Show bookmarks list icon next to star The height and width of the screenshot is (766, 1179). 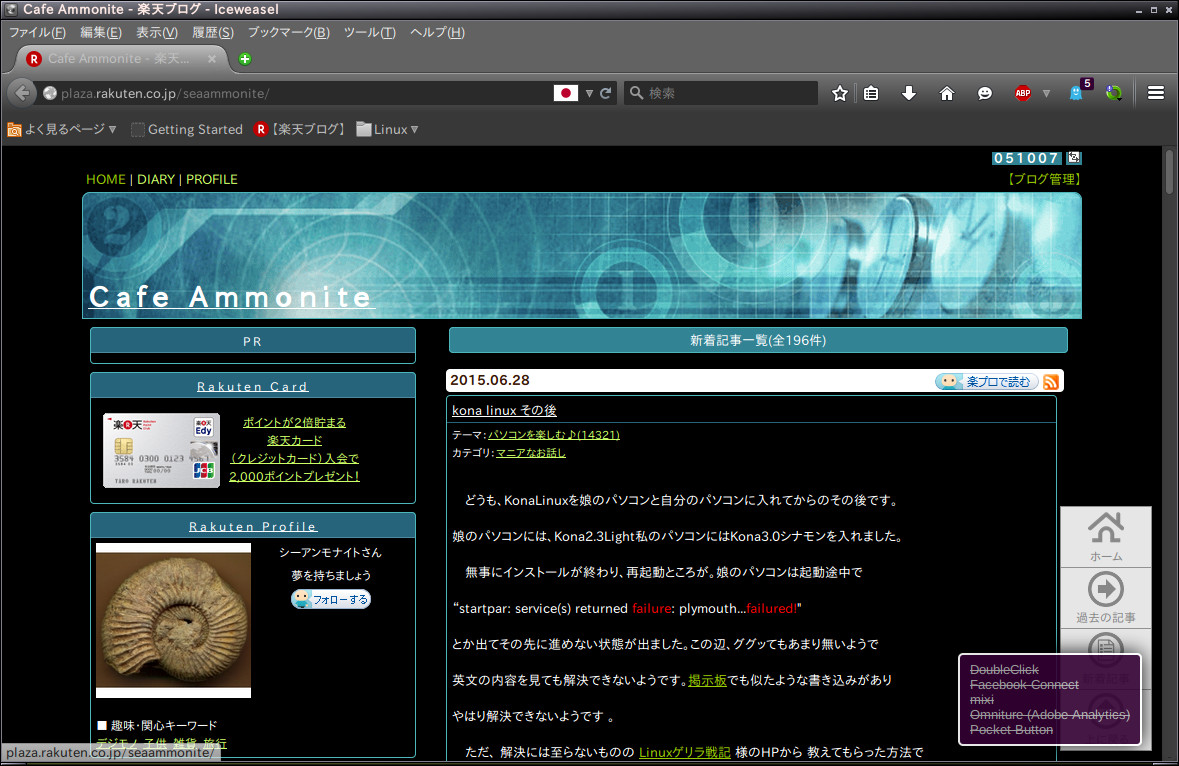[871, 93]
